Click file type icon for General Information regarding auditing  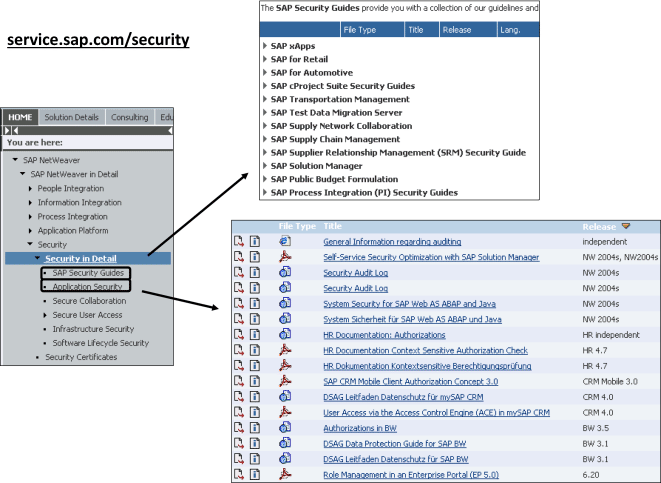click(x=285, y=241)
